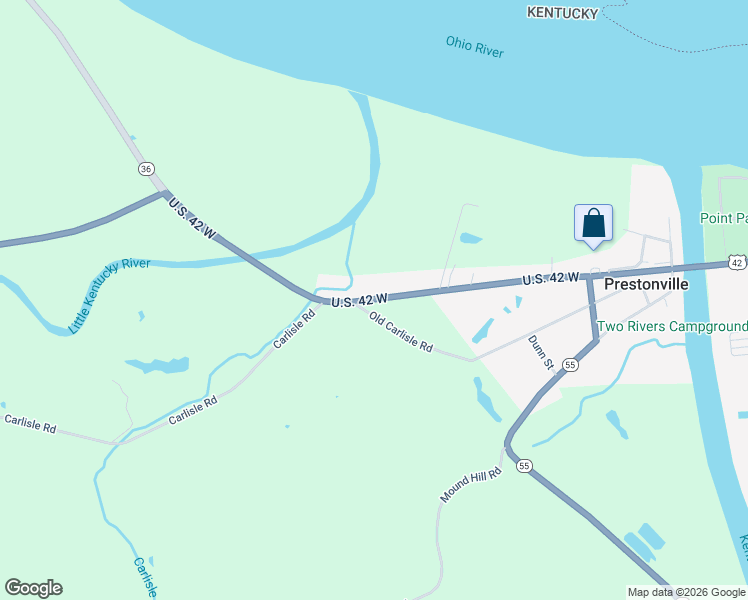Screen dimensions: 748x600
Task: Click the shopping bag map marker
Action: 593,226
